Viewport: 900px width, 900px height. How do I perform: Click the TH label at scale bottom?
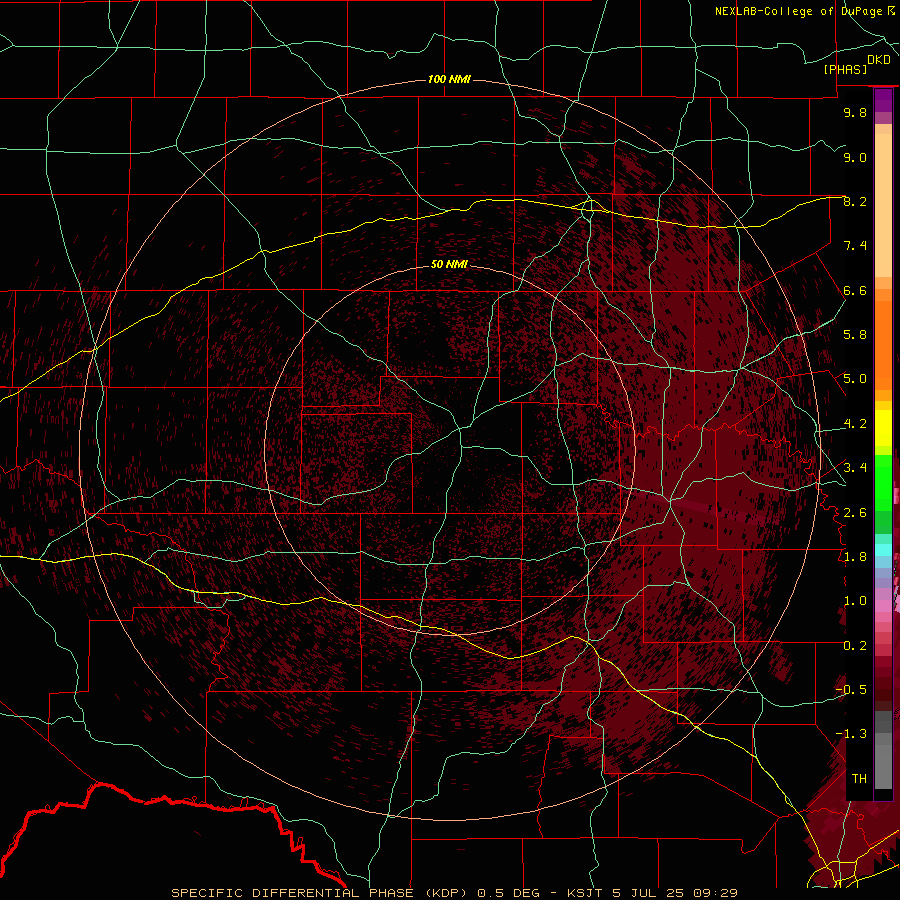[x=859, y=779]
